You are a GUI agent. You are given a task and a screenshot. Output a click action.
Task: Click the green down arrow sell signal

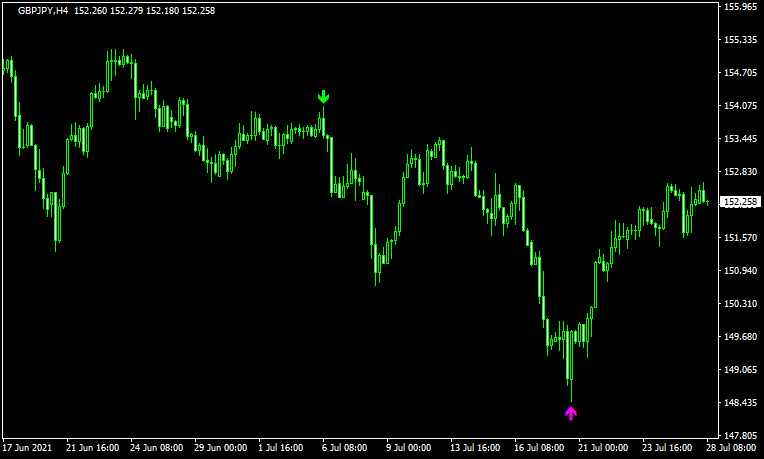[x=323, y=97]
